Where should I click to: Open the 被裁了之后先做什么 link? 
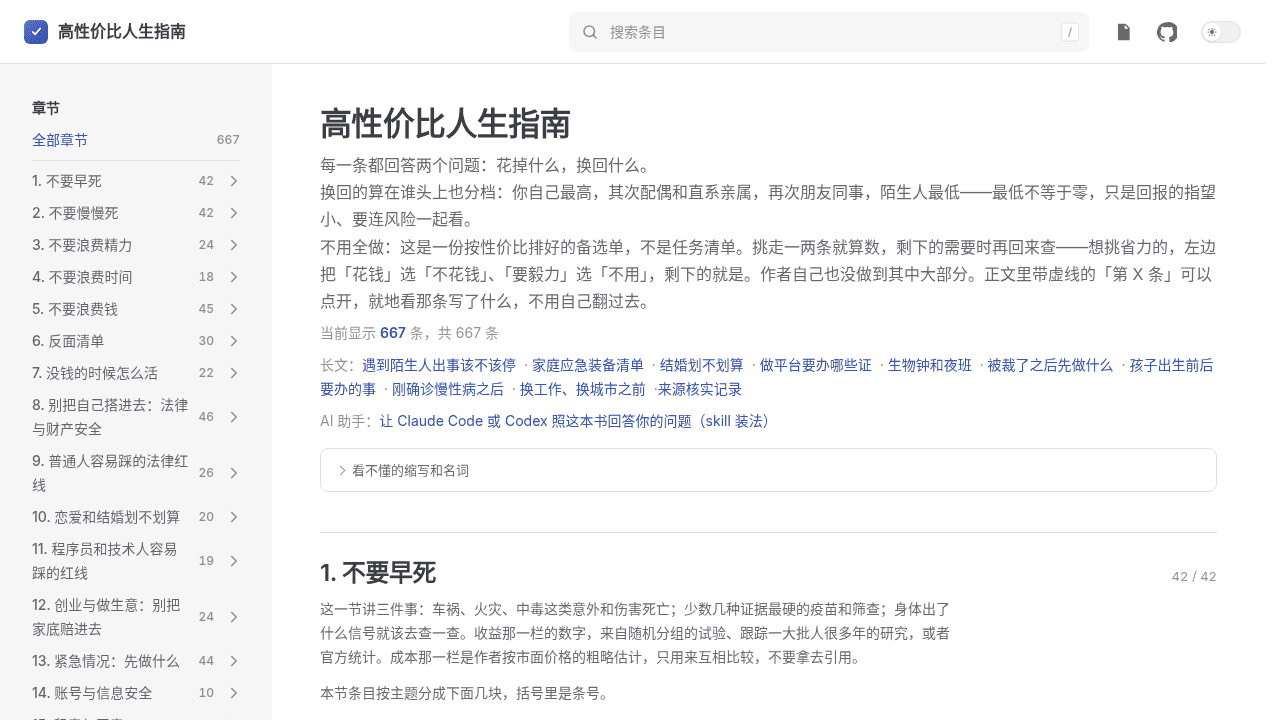1051,365
